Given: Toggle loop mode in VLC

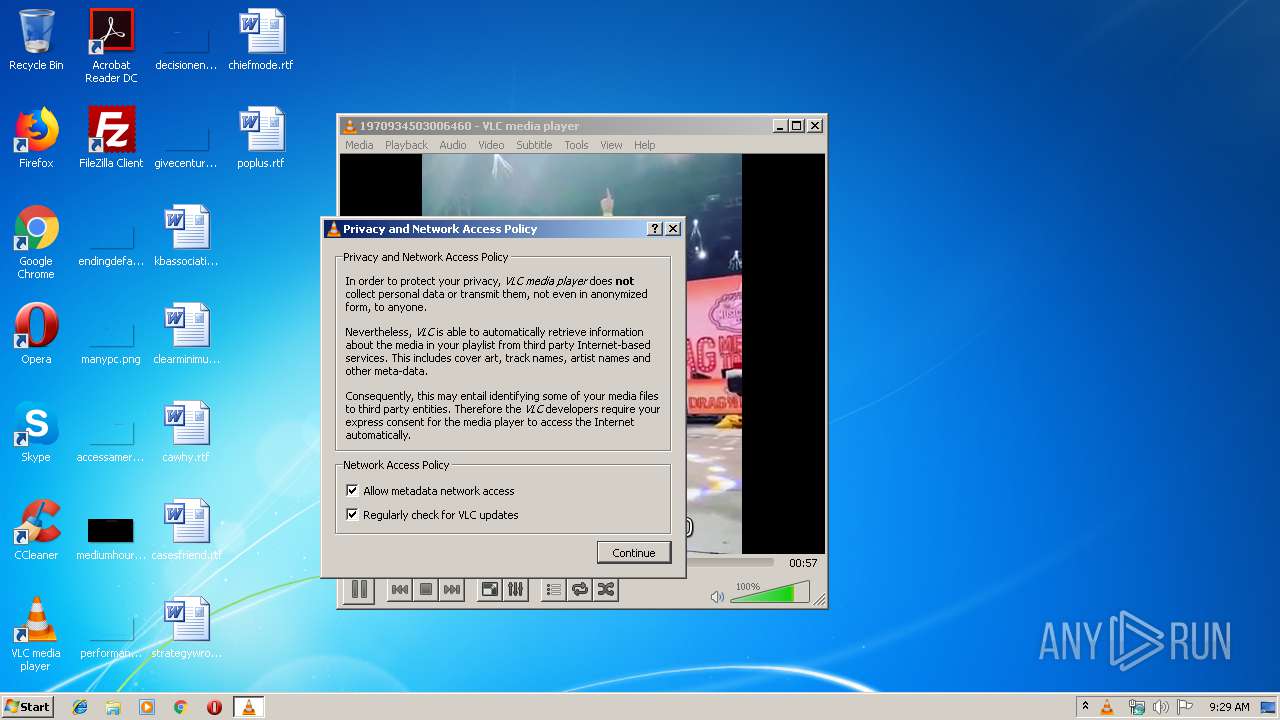Looking at the screenshot, I should 579,590.
